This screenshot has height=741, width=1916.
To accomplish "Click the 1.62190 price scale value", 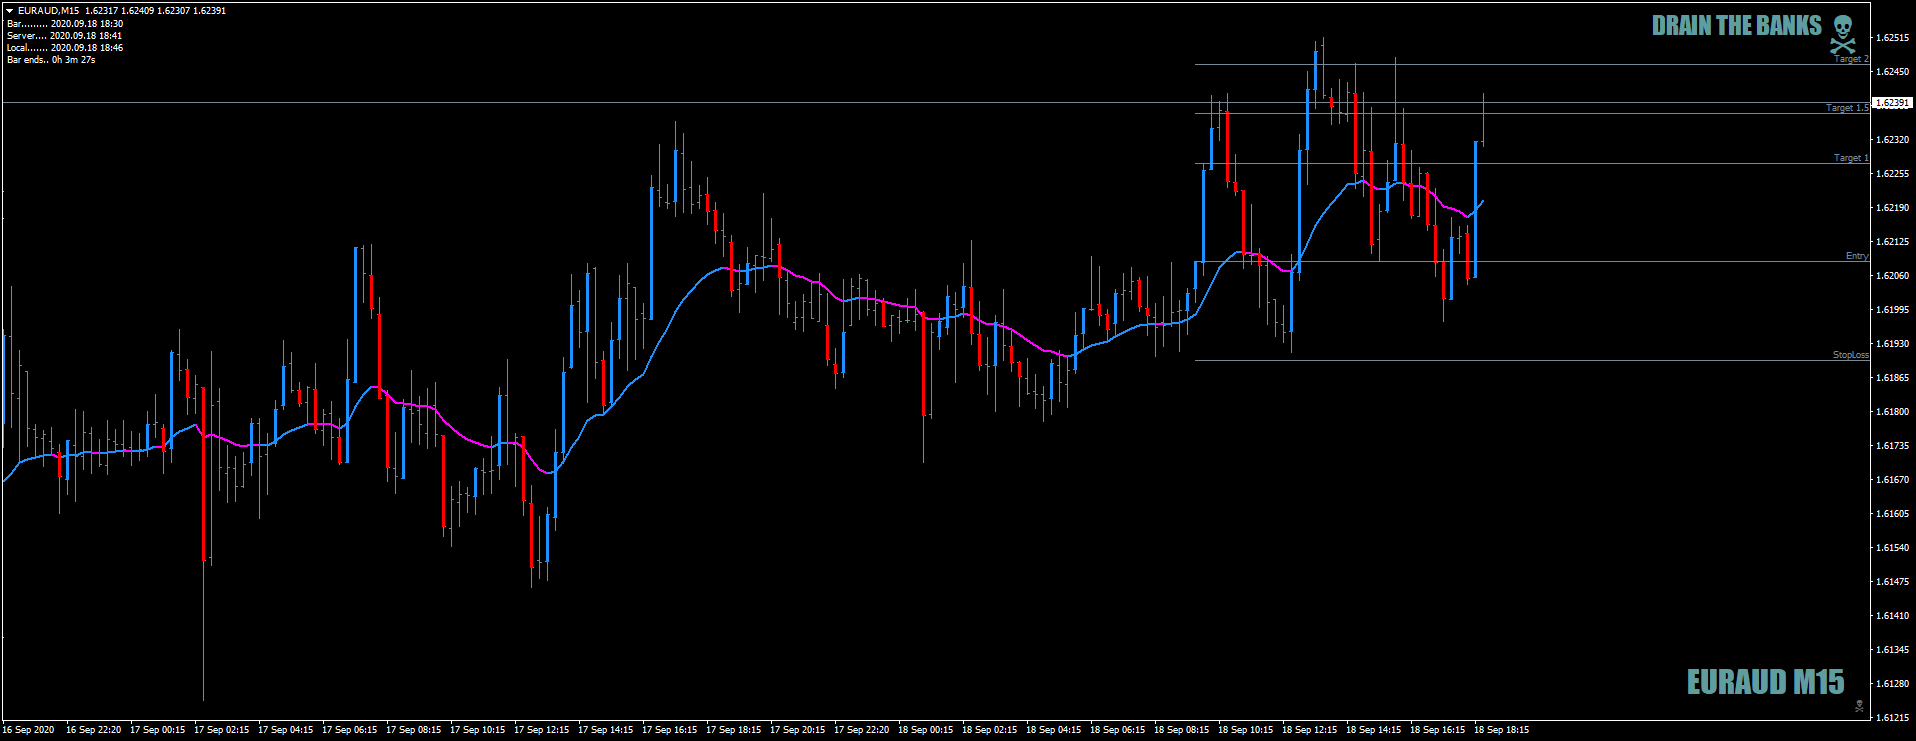I will pyautogui.click(x=1892, y=208).
